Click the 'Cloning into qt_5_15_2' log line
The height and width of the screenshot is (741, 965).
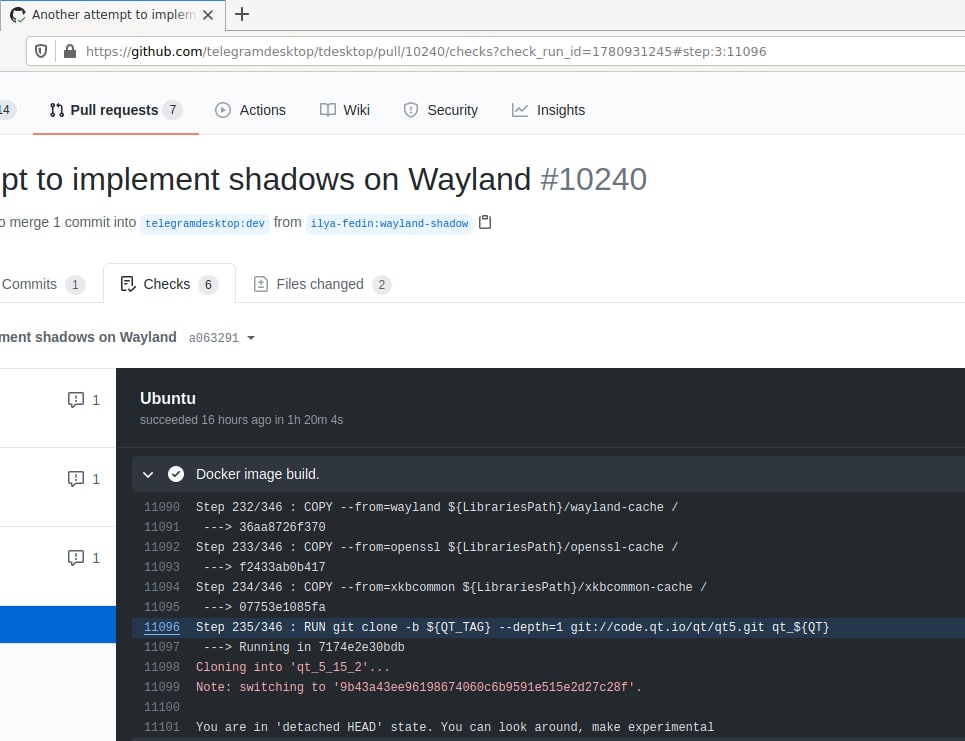[x=292, y=667]
